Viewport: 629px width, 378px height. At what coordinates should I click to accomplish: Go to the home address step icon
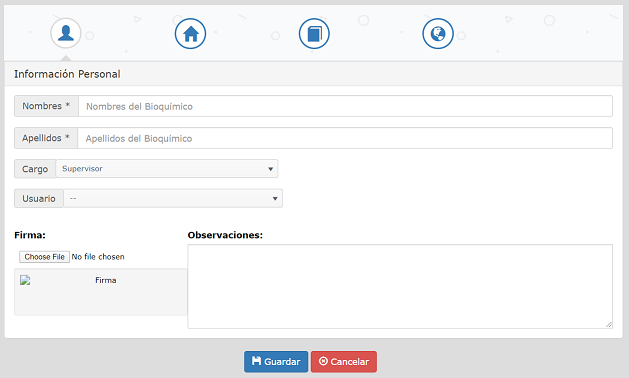coord(191,34)
